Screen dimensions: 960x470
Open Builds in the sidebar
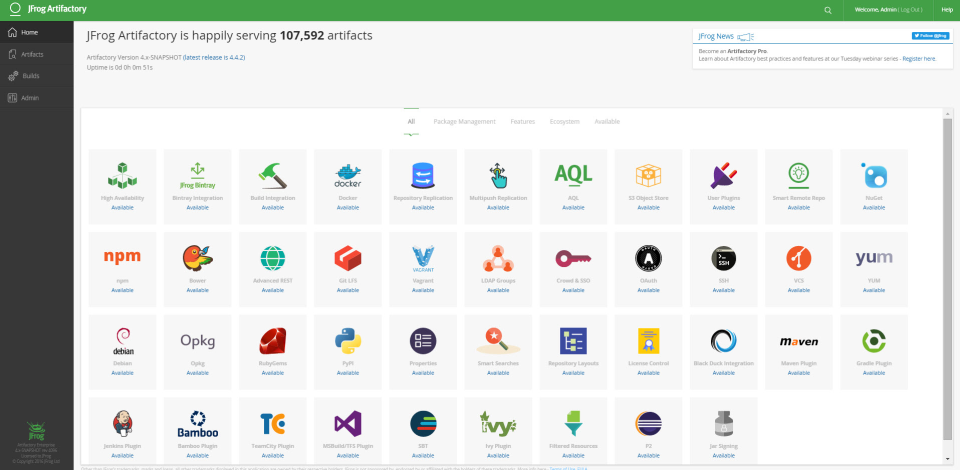pos(37,76)
